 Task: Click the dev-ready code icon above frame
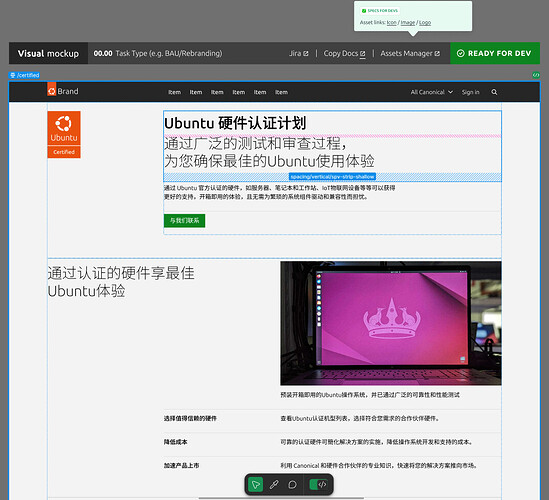(x=536, y=75)
